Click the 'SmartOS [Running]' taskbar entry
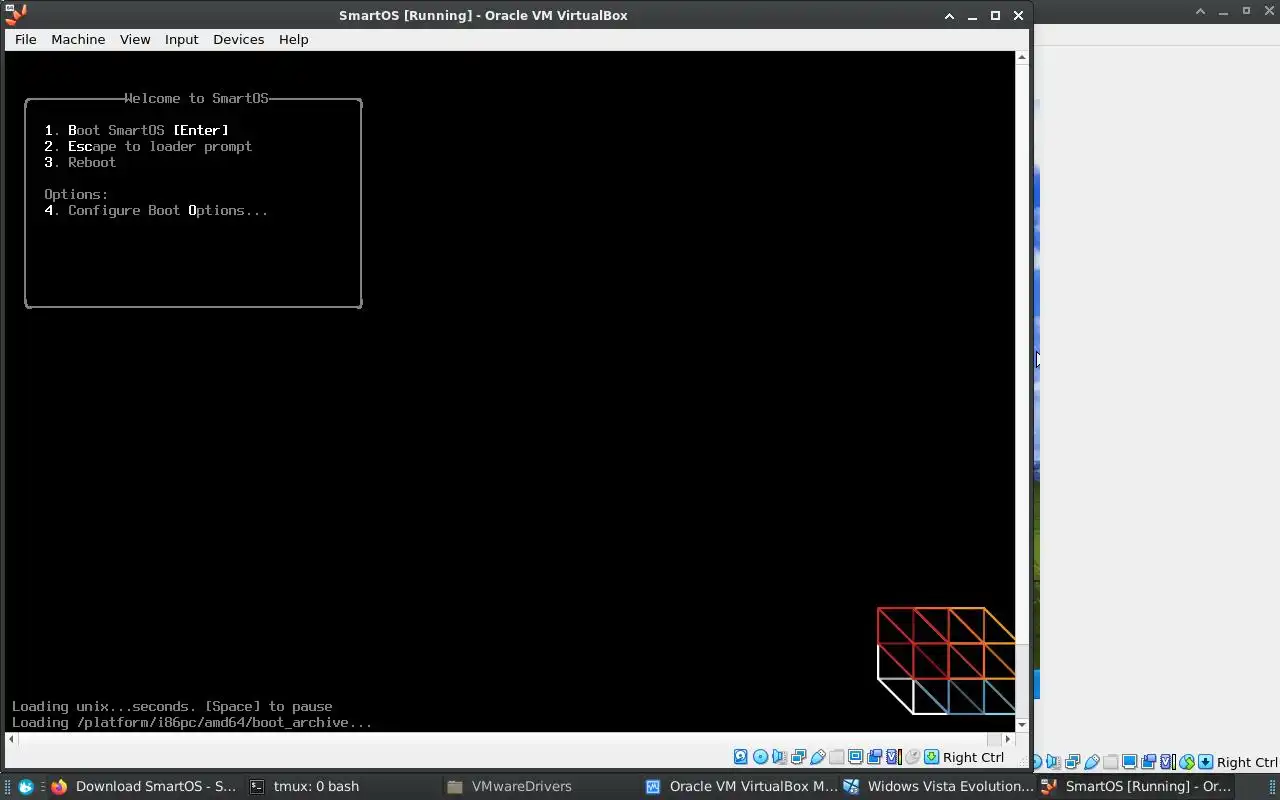 (1137, 786)
